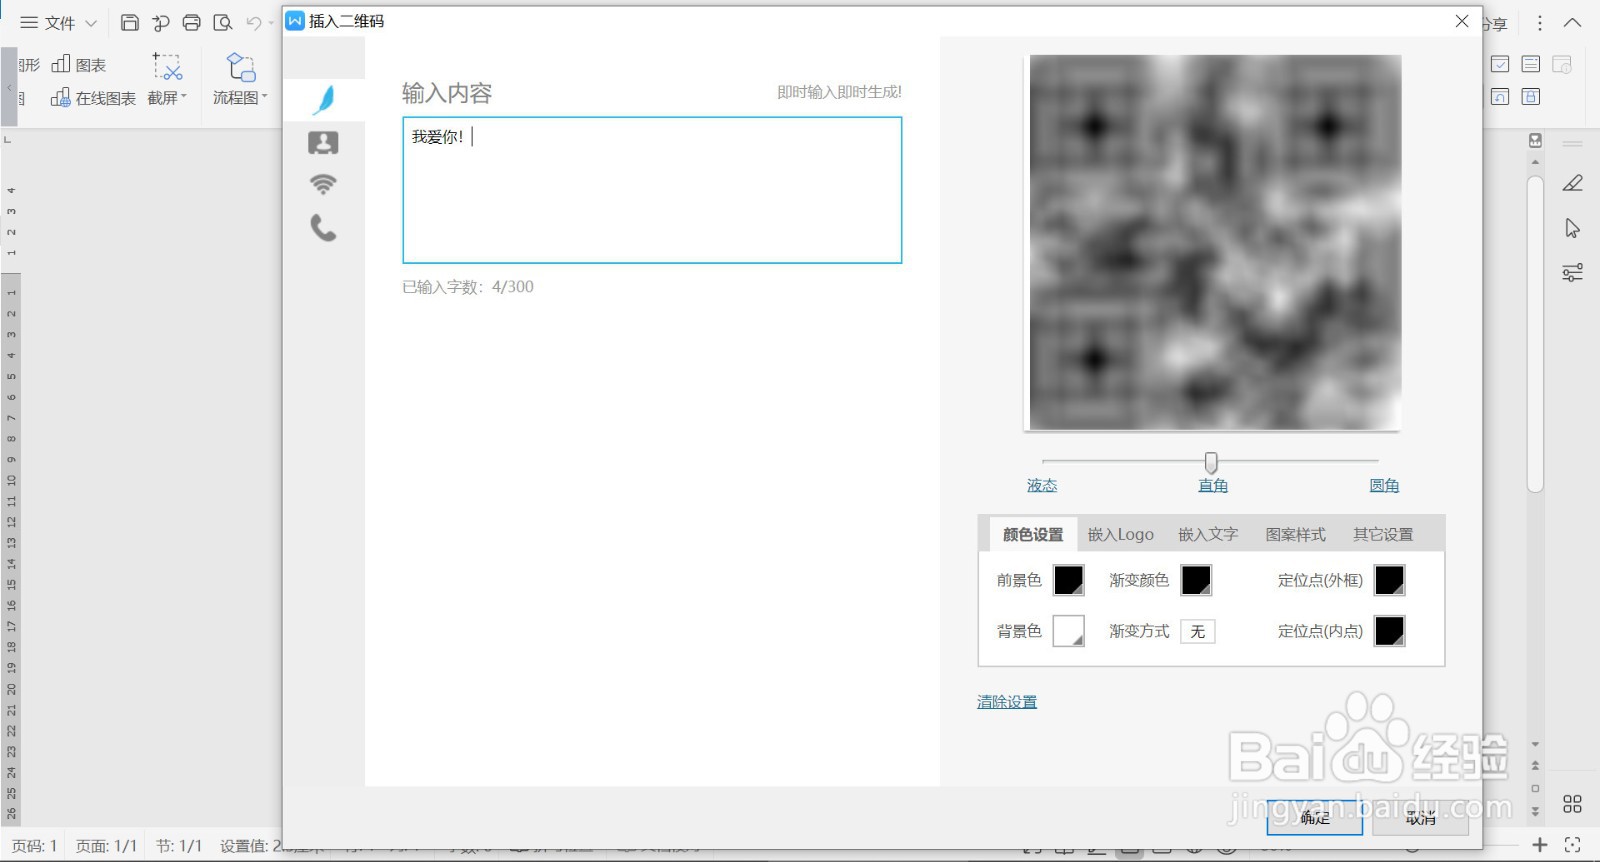Click the Save icon in quick toolbar
1600x862 pixels.
pyautogui.click(x=130, y=22)
